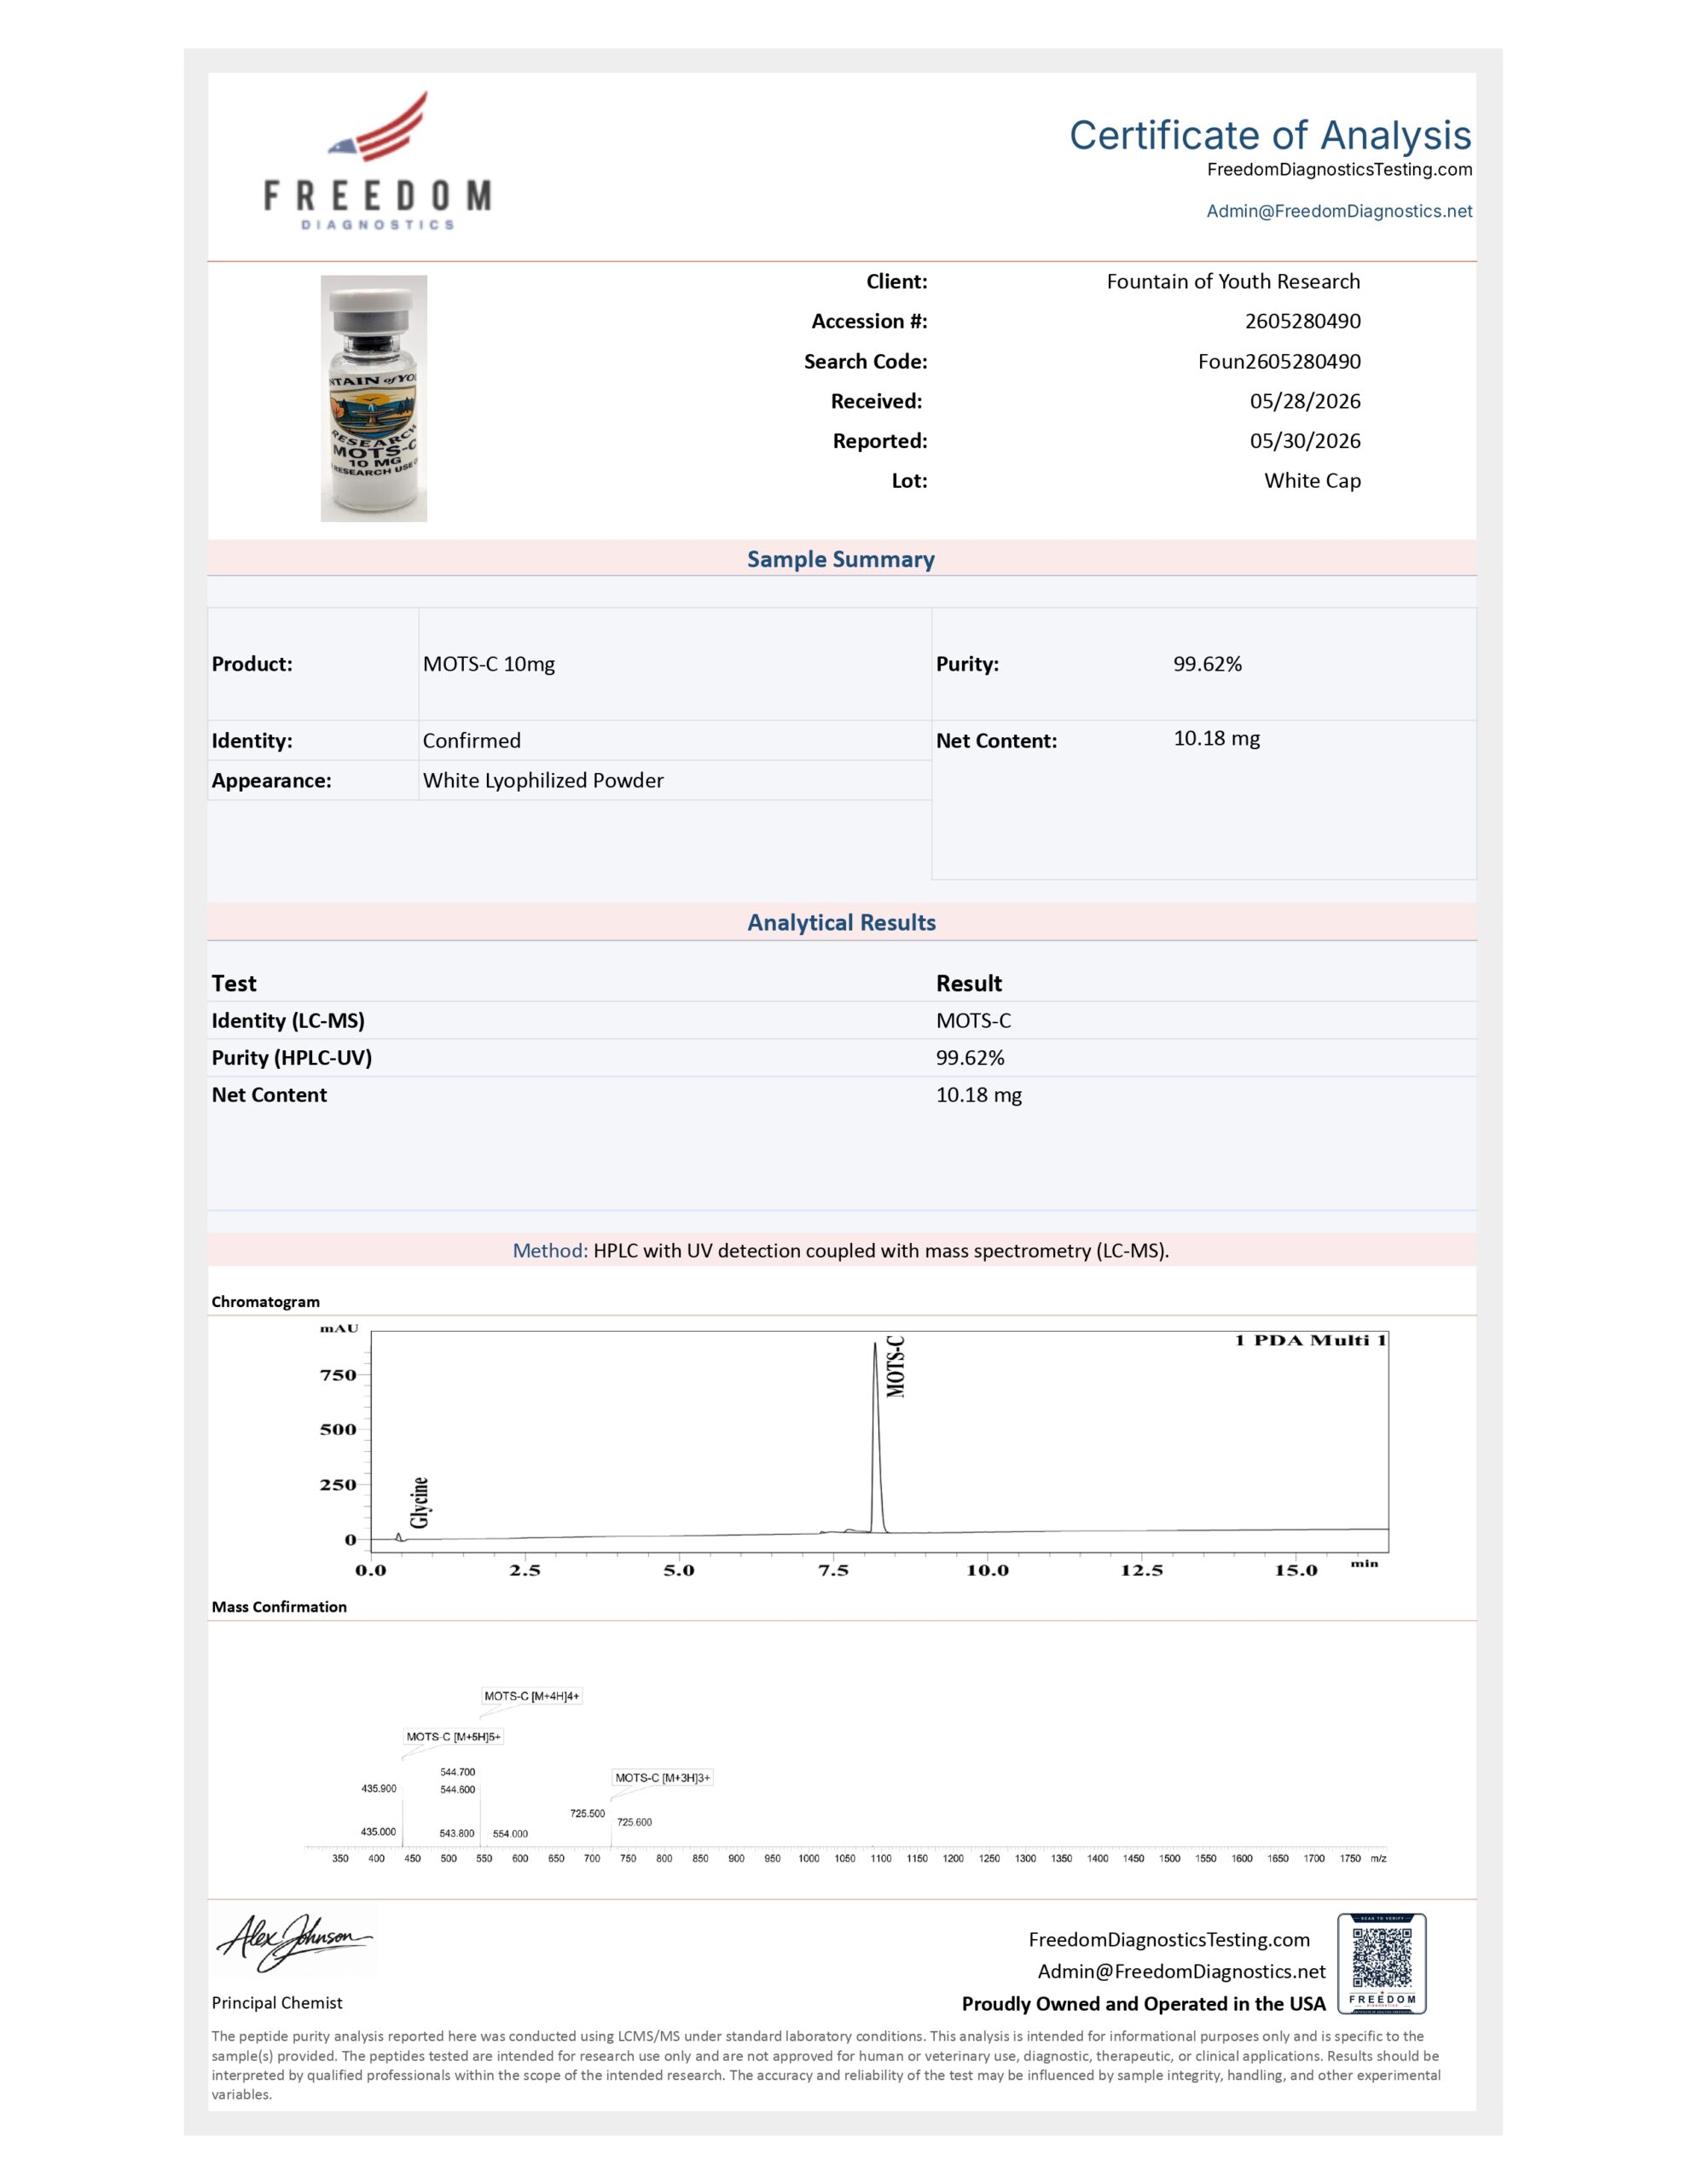Click the search code Foun2605280490
This screenshot has width=1687, height=2184.
coord(1279,361)
